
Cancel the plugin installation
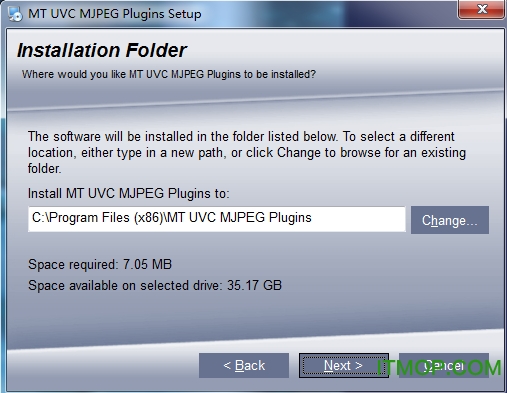[x=444, y=365]
